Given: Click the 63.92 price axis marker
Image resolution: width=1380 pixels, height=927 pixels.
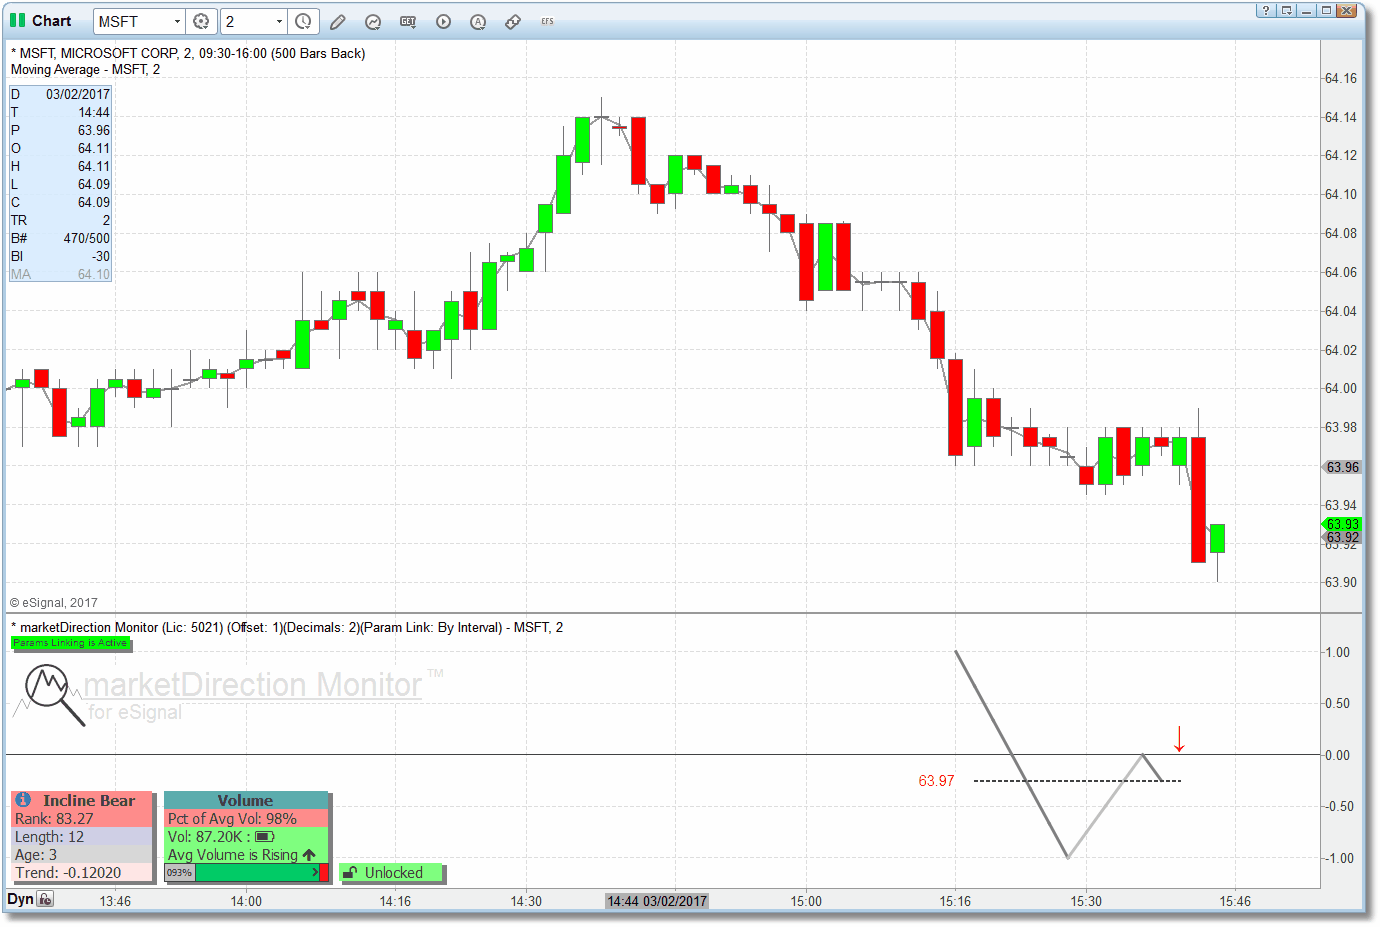Looking at the screenshot, I should [1342, 538].
